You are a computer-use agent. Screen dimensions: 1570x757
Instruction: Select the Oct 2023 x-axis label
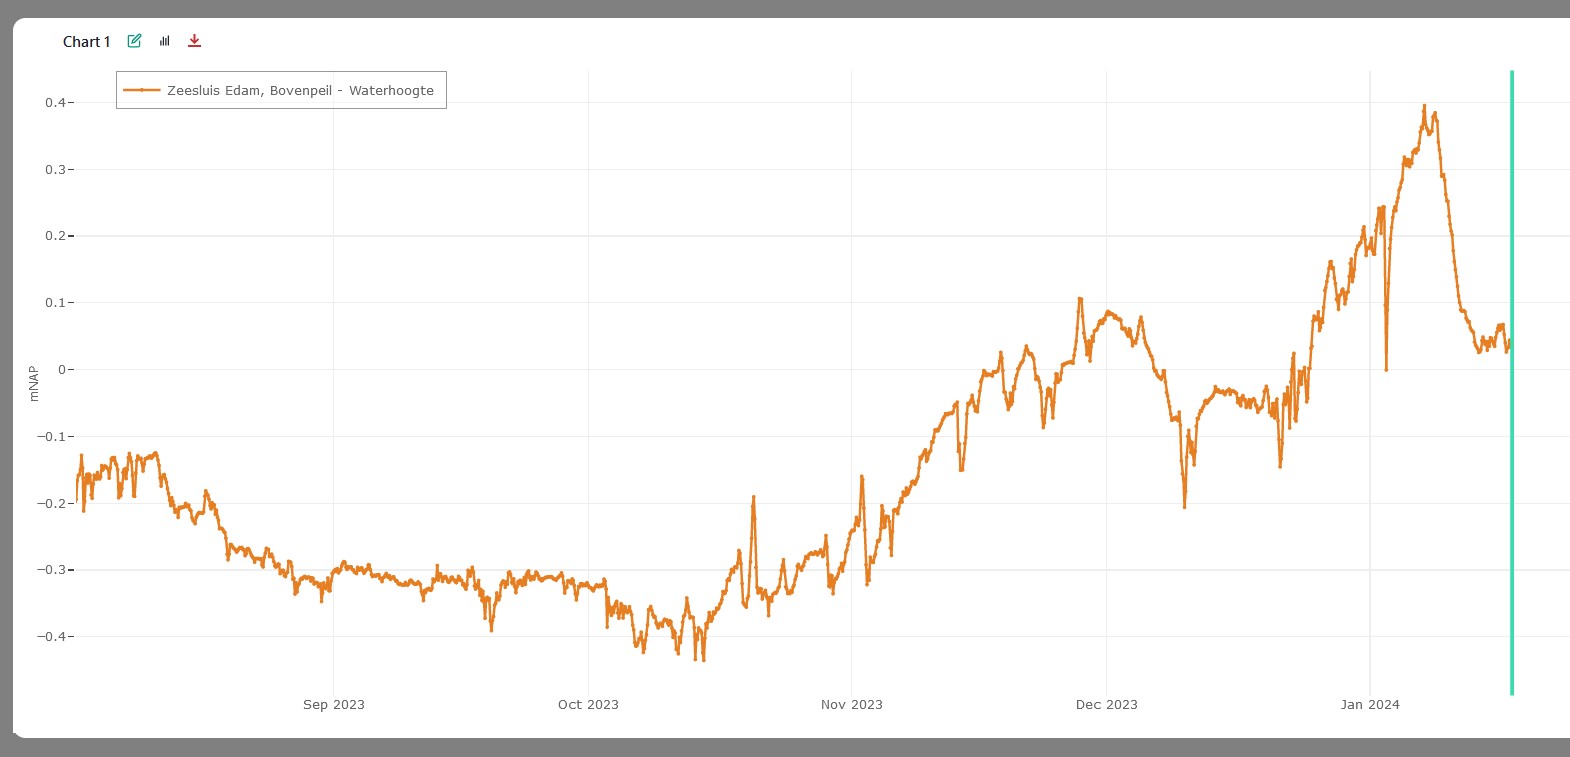(x=588, y=705)
